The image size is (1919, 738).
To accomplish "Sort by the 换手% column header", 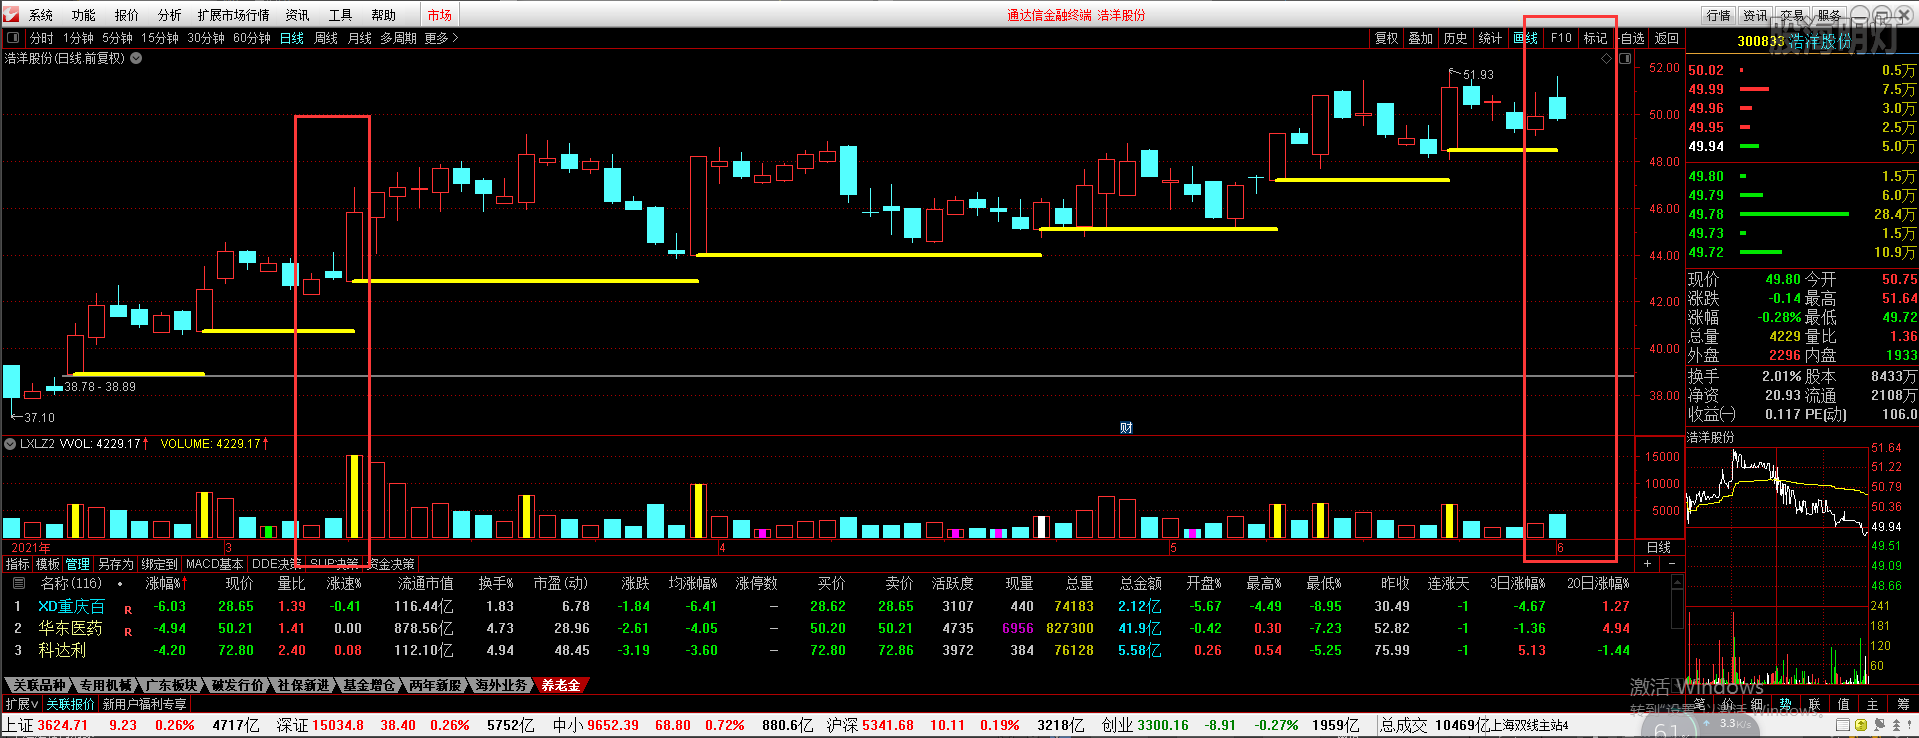I will [495, 583].
